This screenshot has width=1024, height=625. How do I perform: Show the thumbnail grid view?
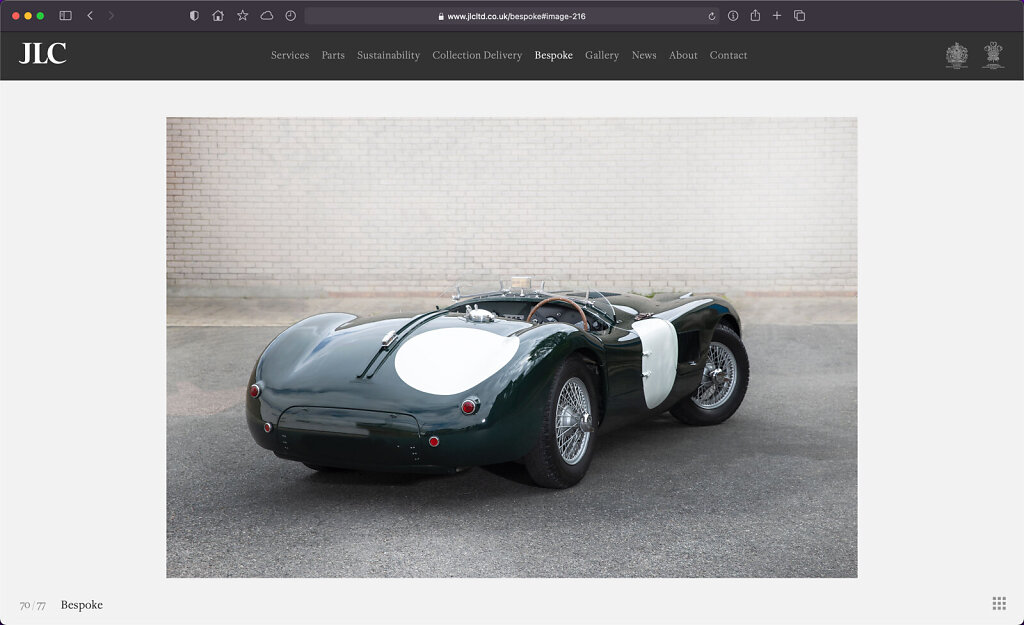pyautogui.click(x=999, y=603)
